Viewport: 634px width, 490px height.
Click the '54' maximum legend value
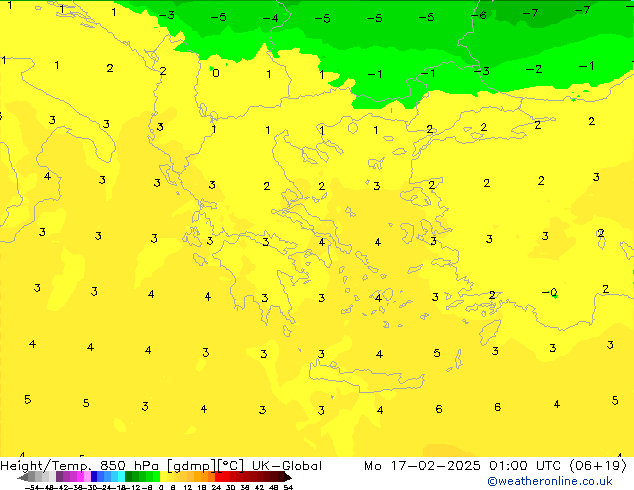point(288,487)
